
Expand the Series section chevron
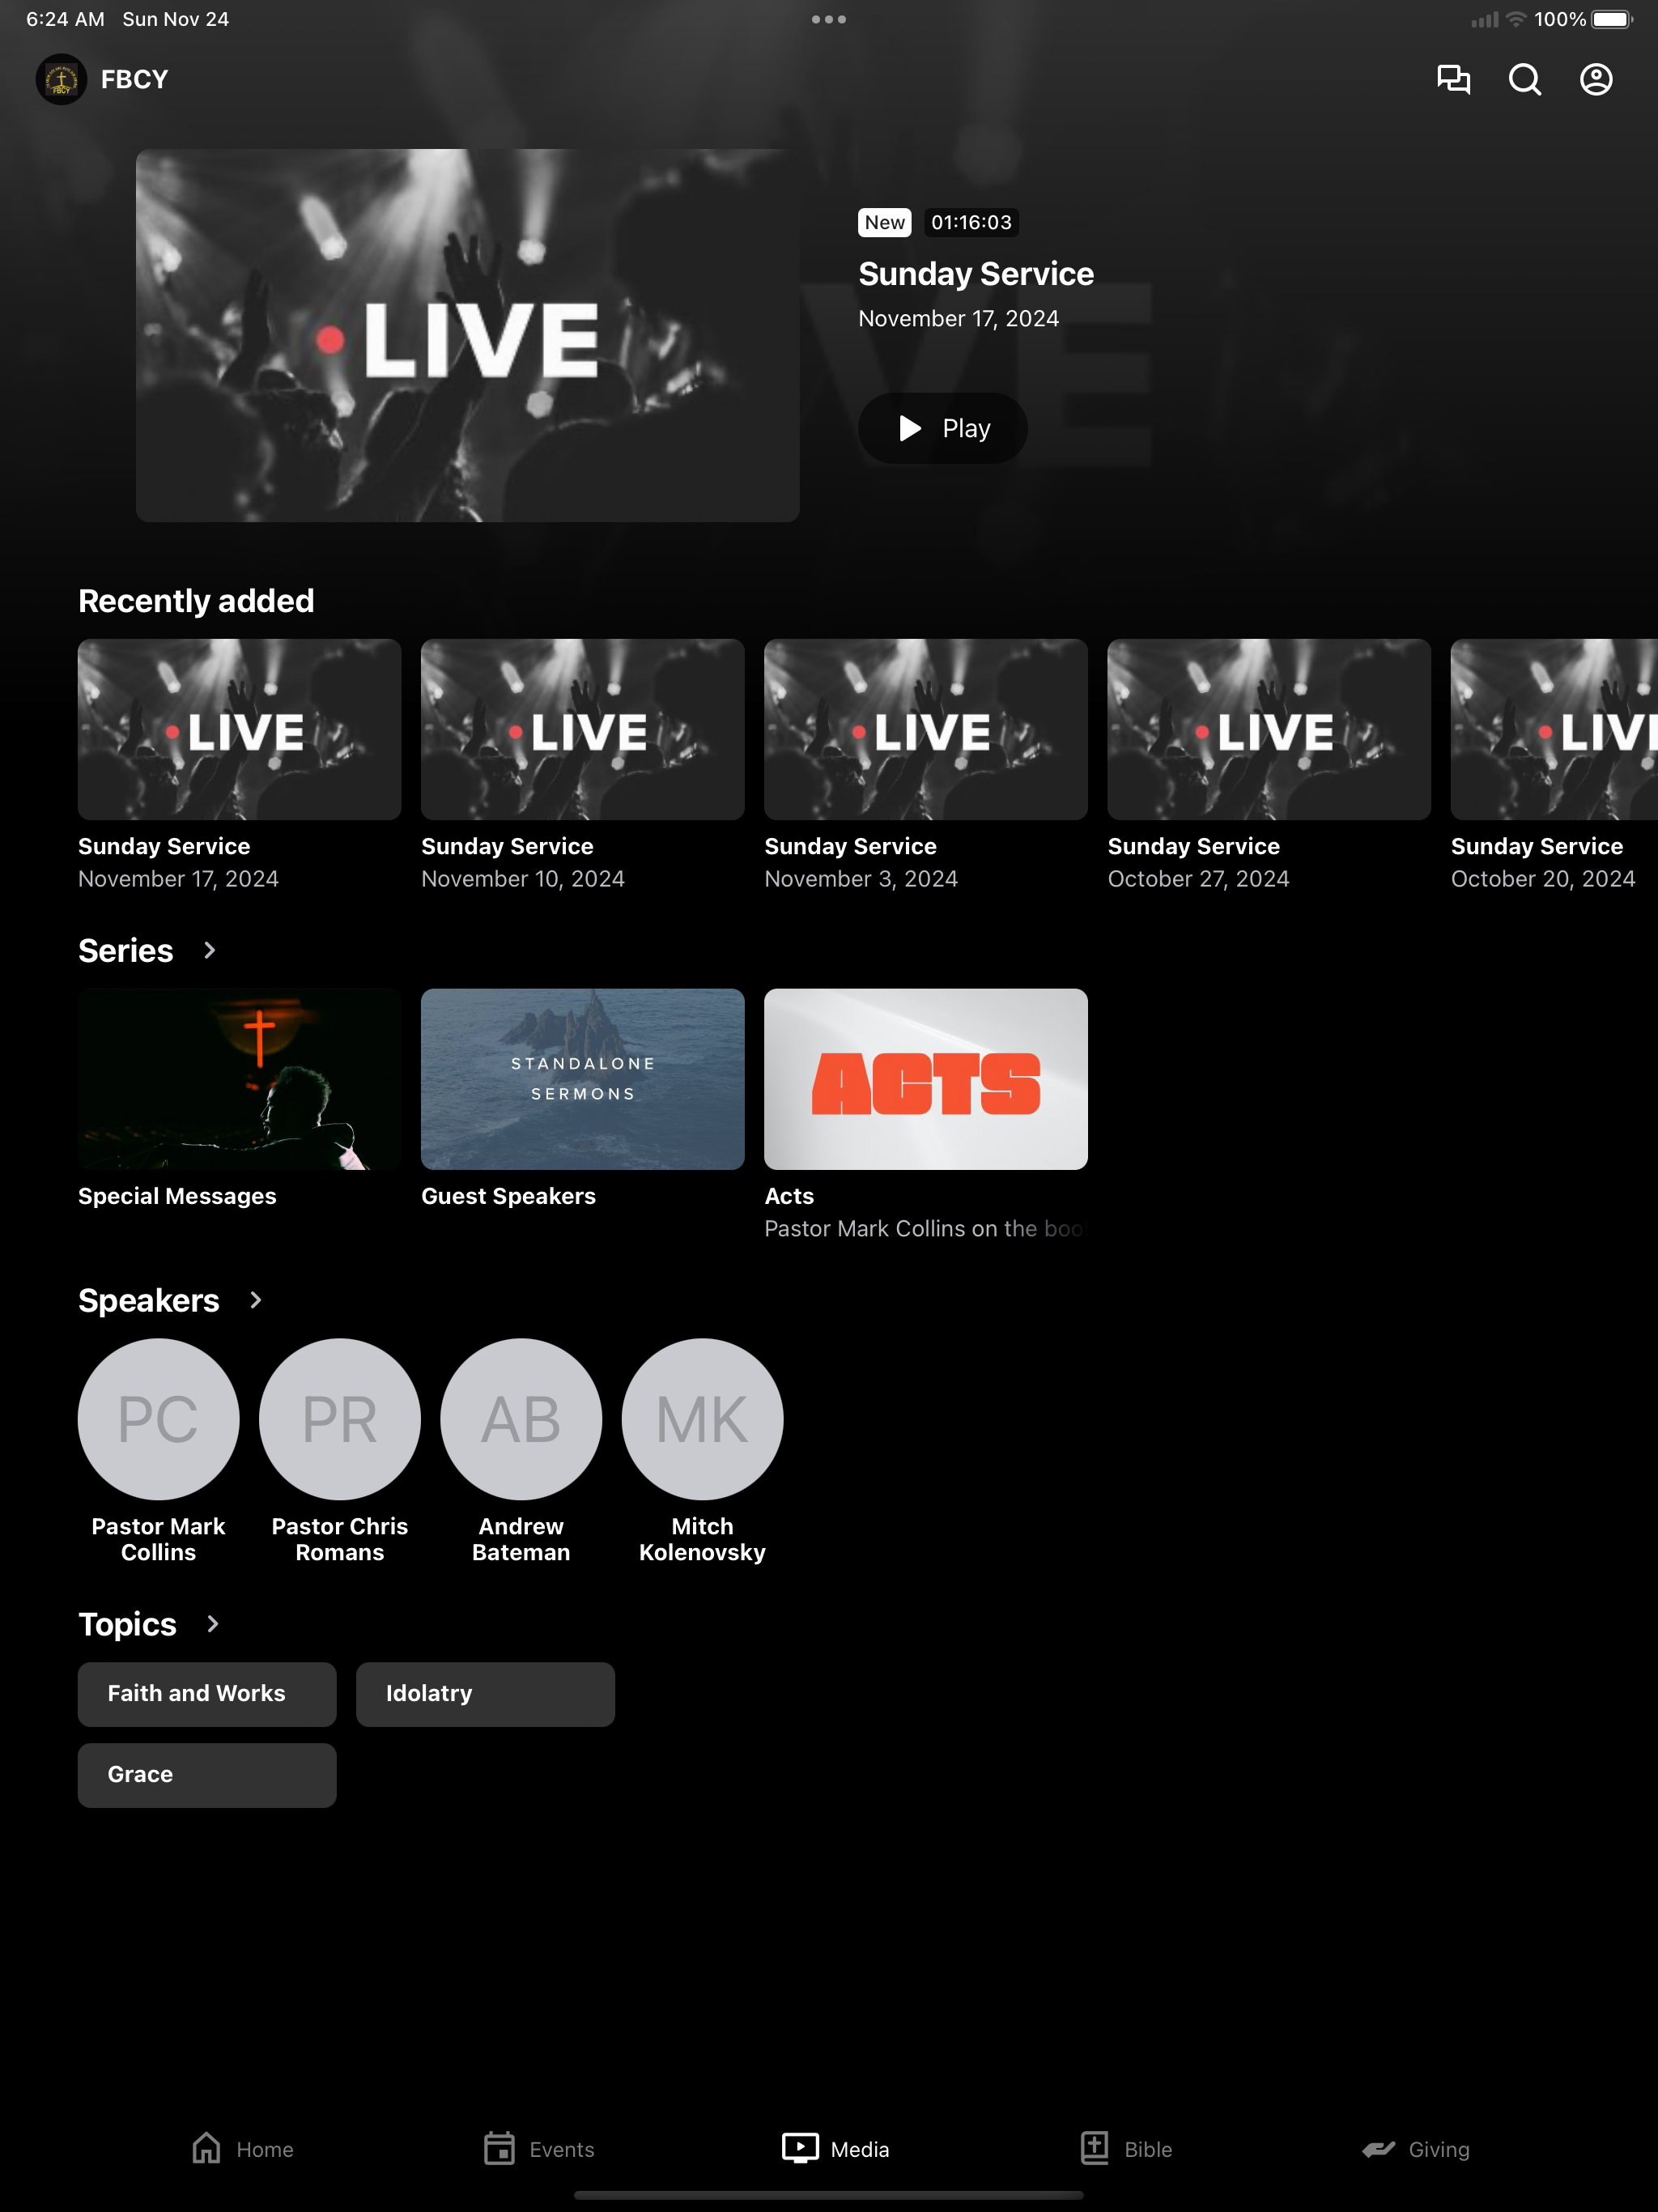[209, 950]
